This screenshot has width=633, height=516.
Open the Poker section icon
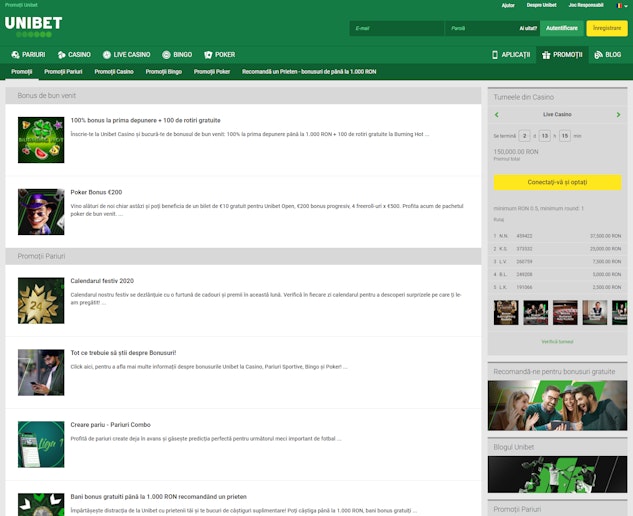[x=208, y=55]
